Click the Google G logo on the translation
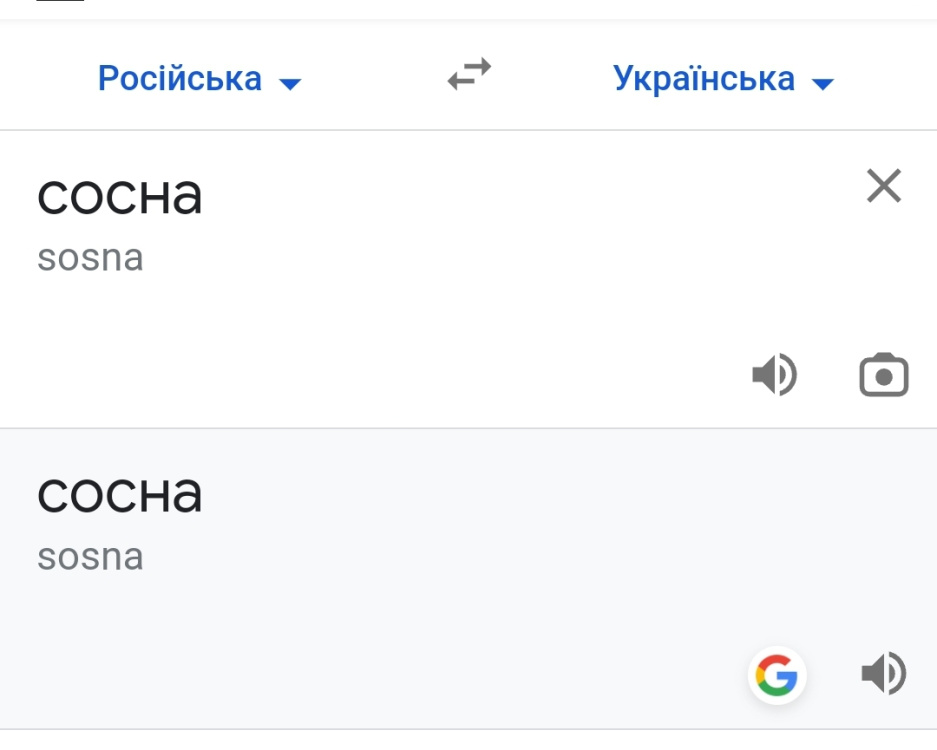This screenshot has height=750, width=937. point(778,675)
